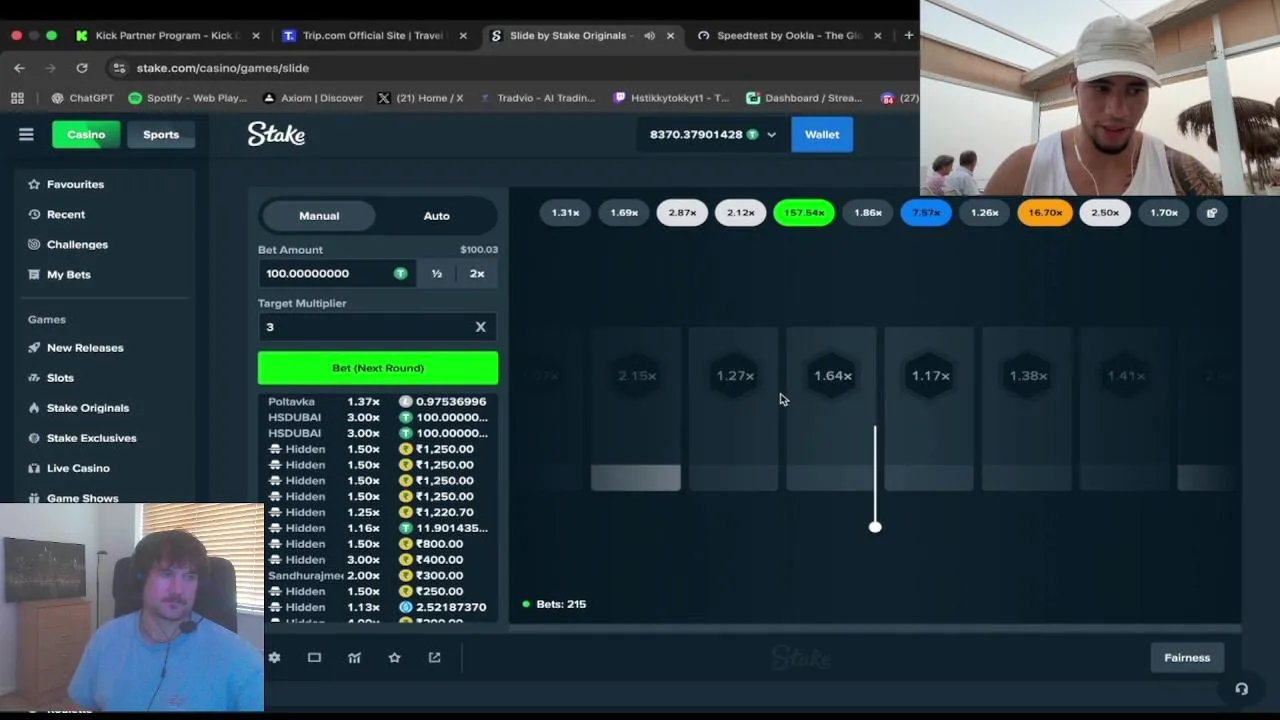
Task: Select the 7.57x blue result chip
Action: (926, 212)
